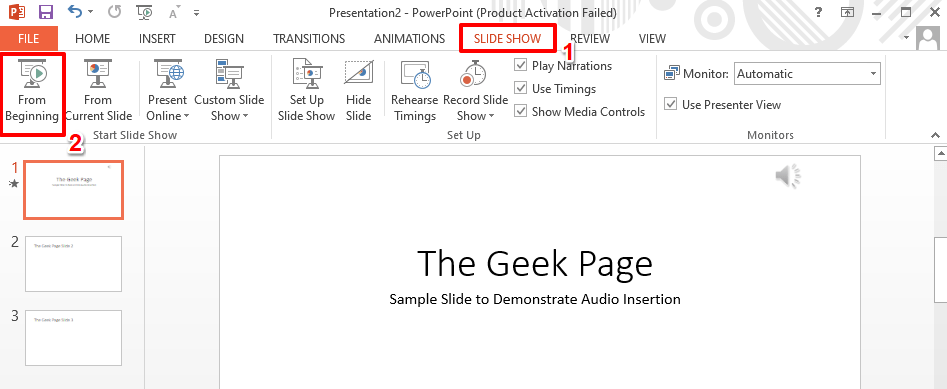This screenshot has width=947, height=389.
Task: Select slide 1 thumbnail
Action: pos(74,190)
